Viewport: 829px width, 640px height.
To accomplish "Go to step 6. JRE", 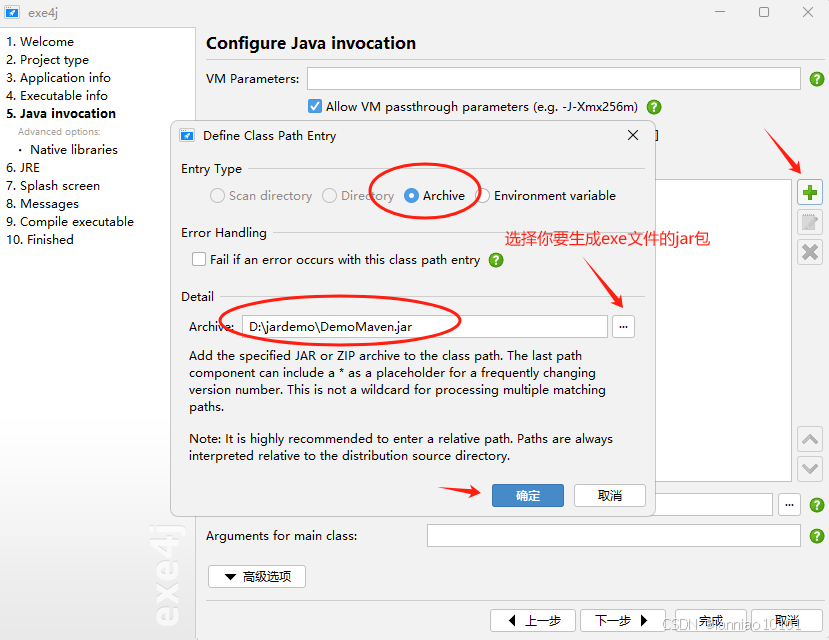I will coord(23,168).
